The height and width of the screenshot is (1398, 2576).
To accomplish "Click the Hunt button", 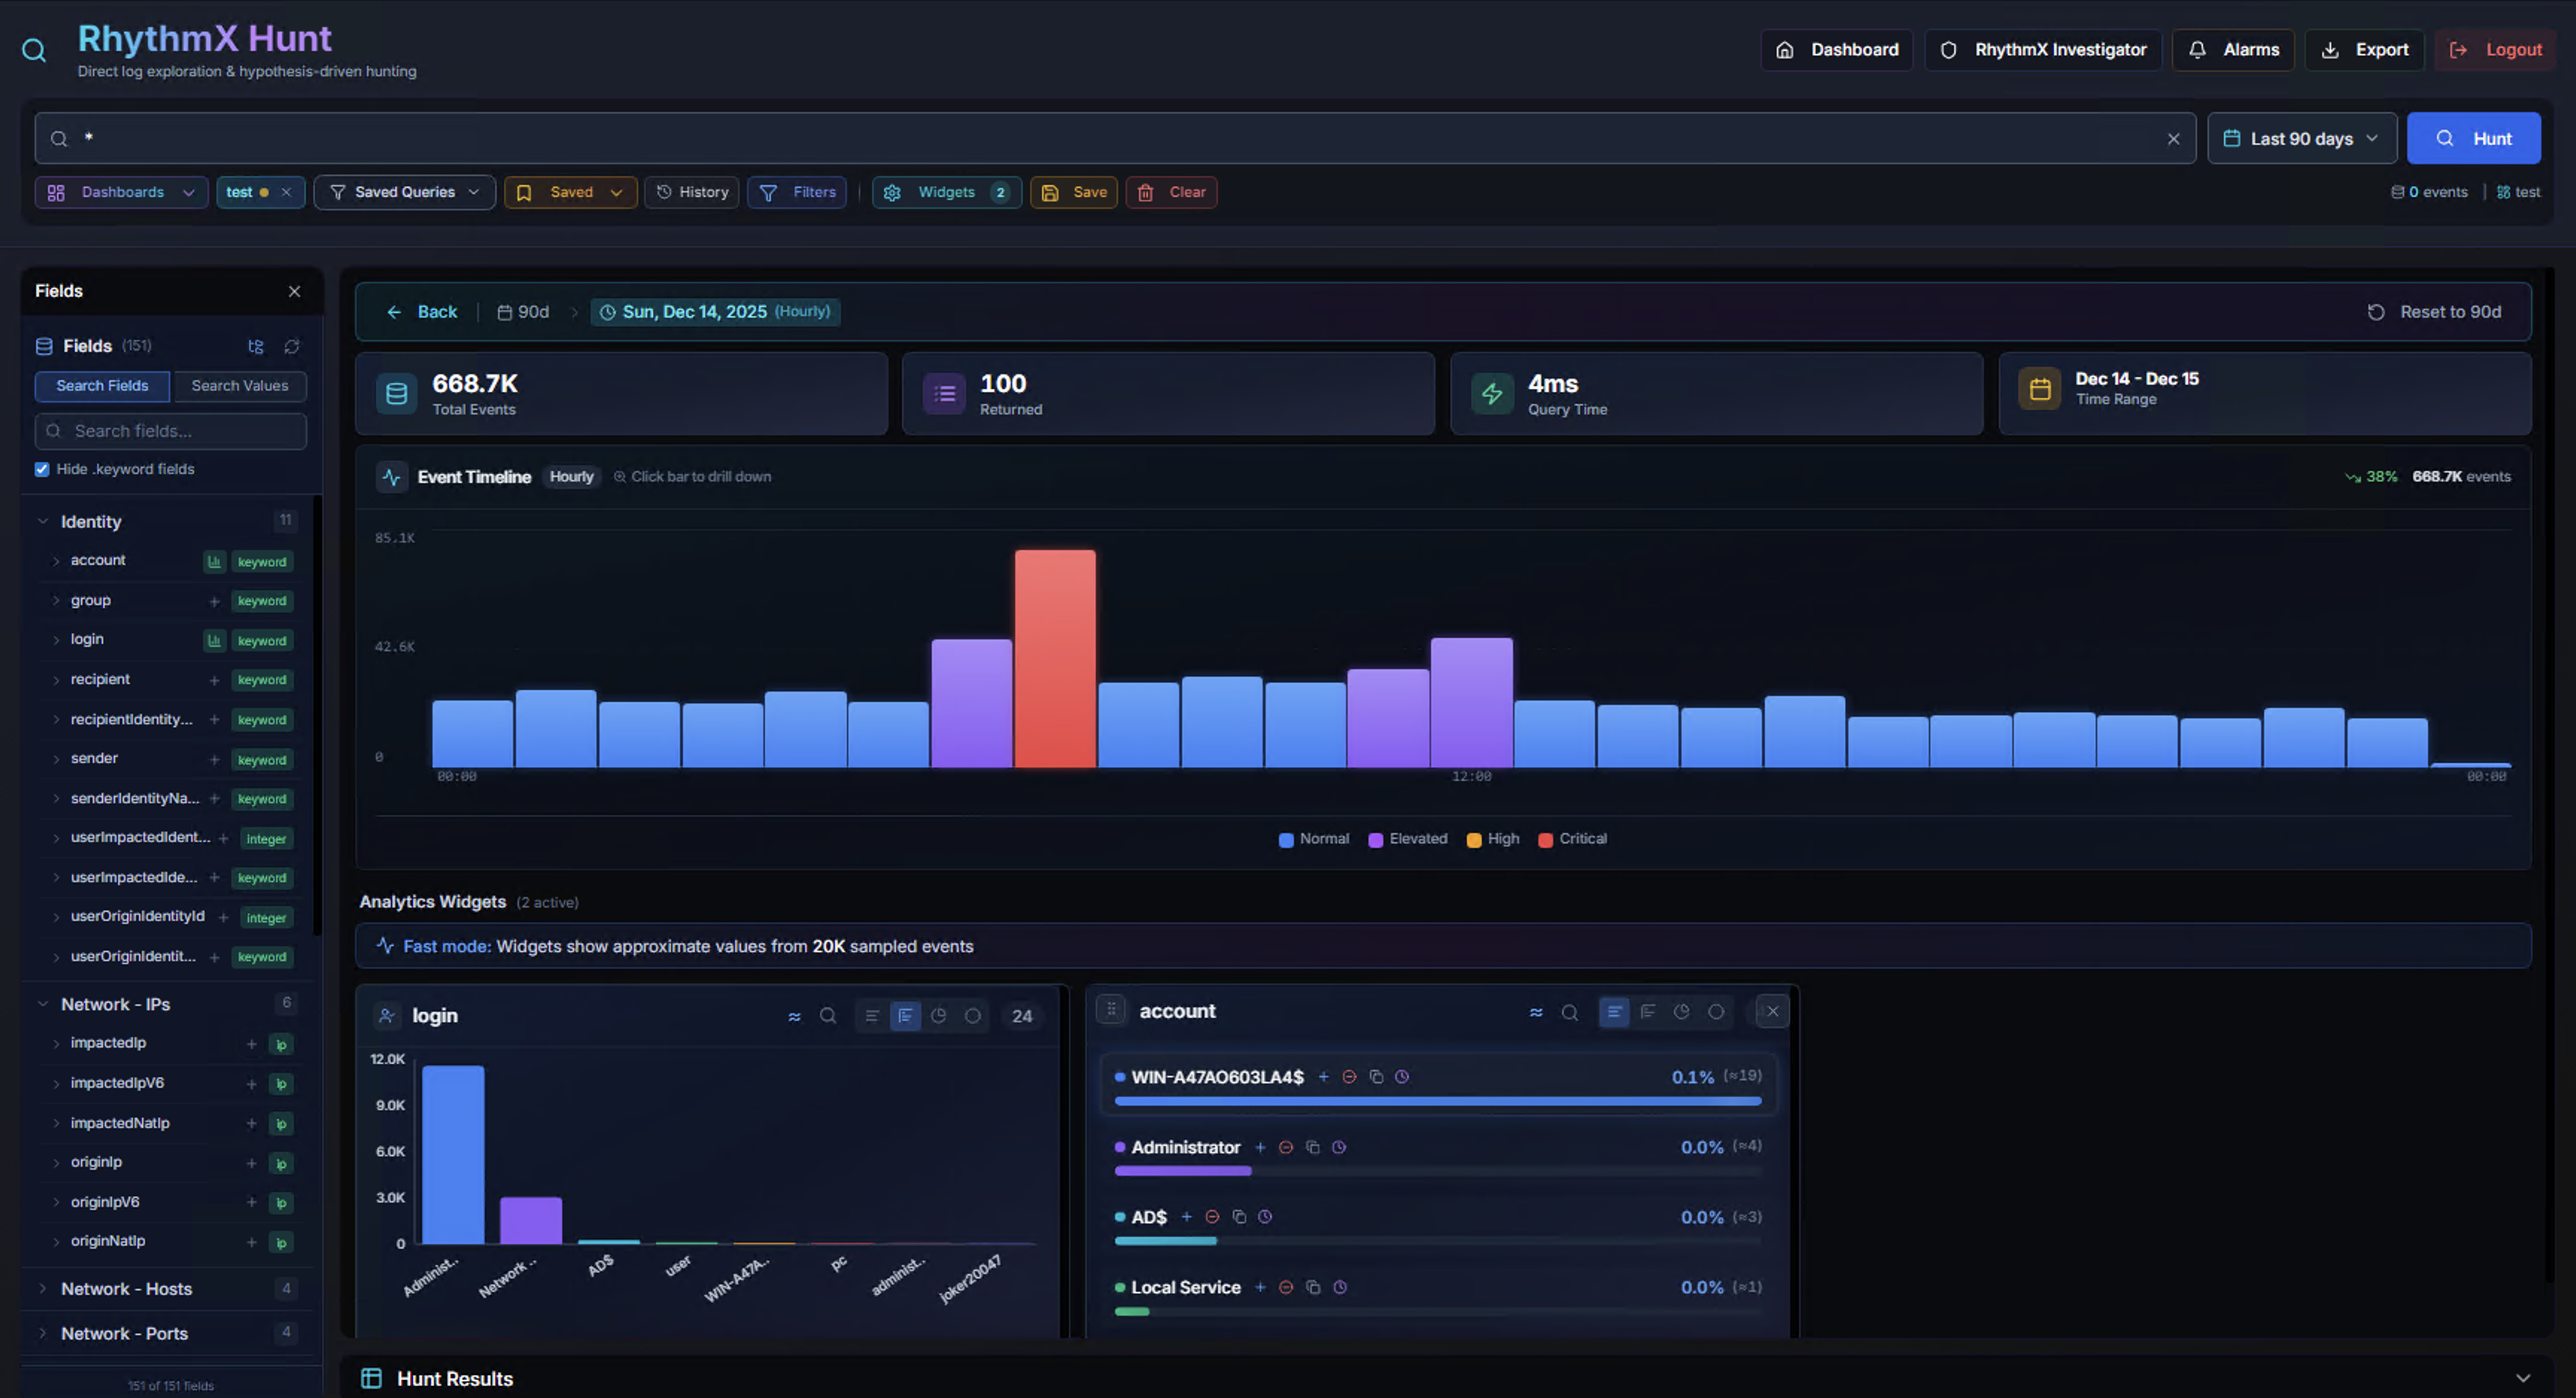I will [x=2474, y=138].
